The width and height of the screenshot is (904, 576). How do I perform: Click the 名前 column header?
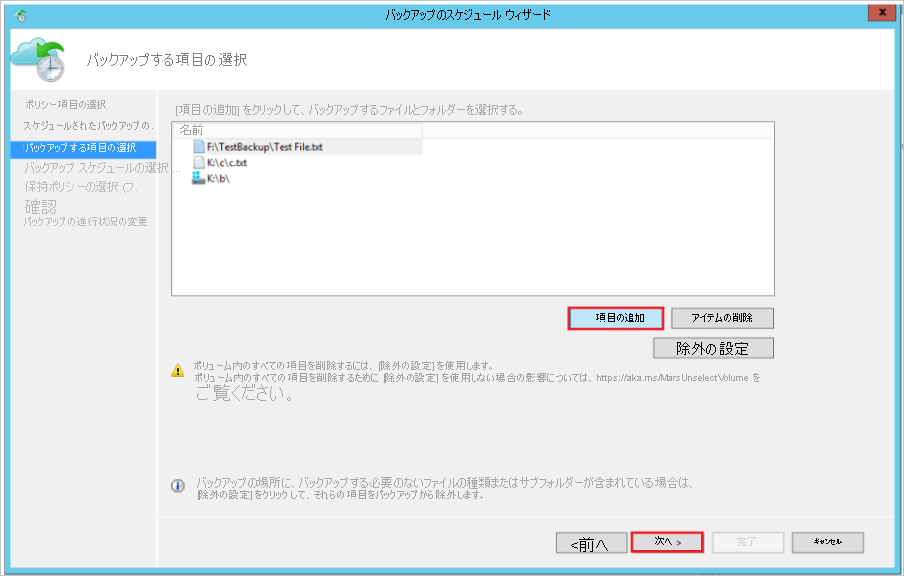coord(297,130)
